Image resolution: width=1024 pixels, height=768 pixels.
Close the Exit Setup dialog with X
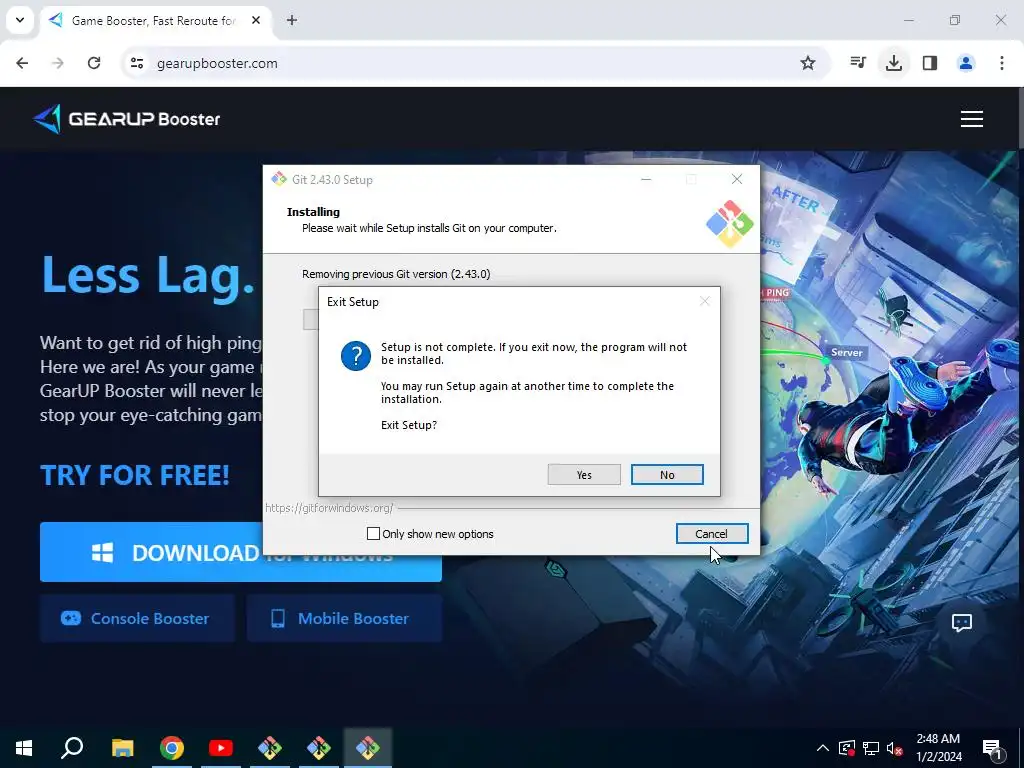pyautogui.click(x=704, y=301)
